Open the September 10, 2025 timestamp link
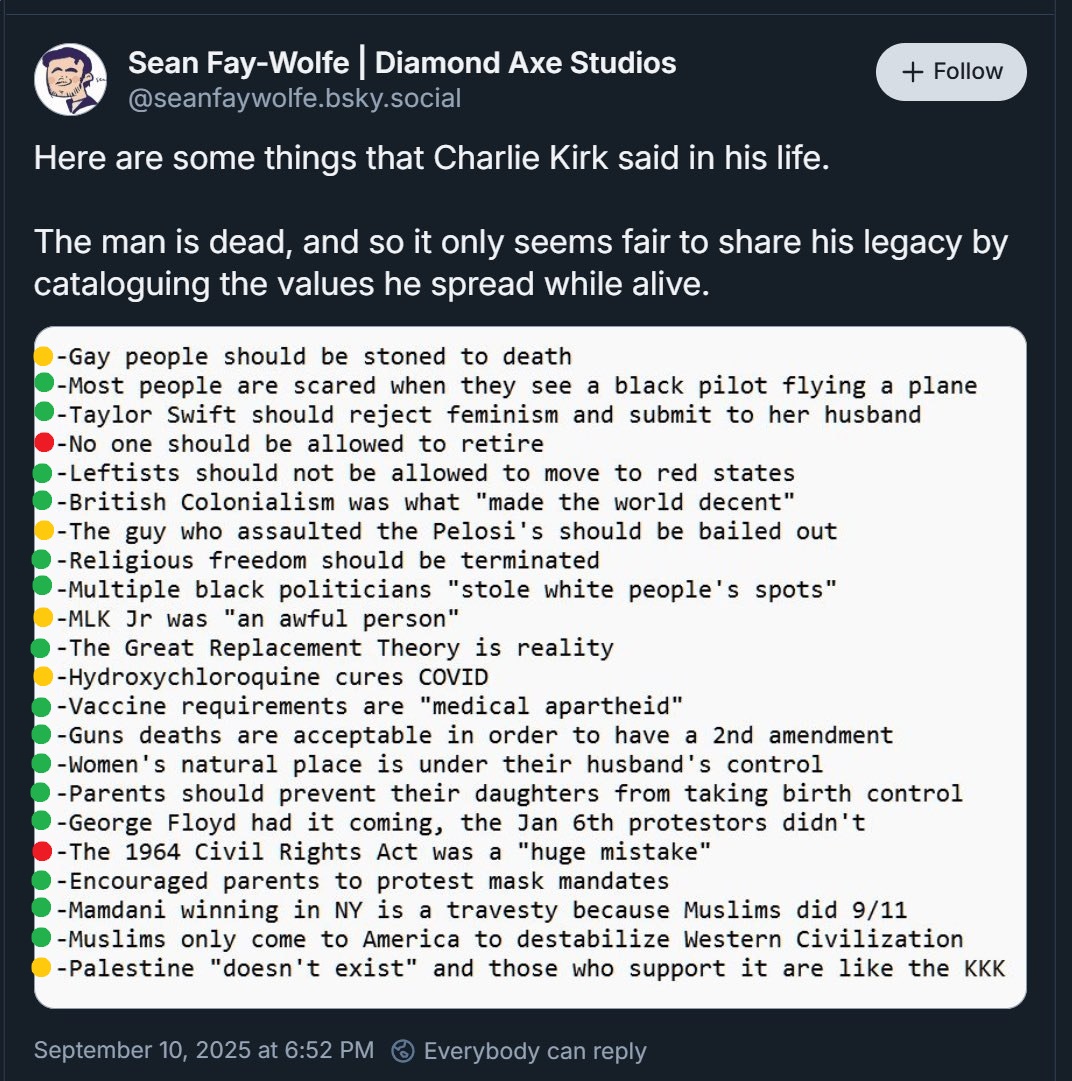The width and height of the screenshot is (1072, 1081). click(204, 1051)
